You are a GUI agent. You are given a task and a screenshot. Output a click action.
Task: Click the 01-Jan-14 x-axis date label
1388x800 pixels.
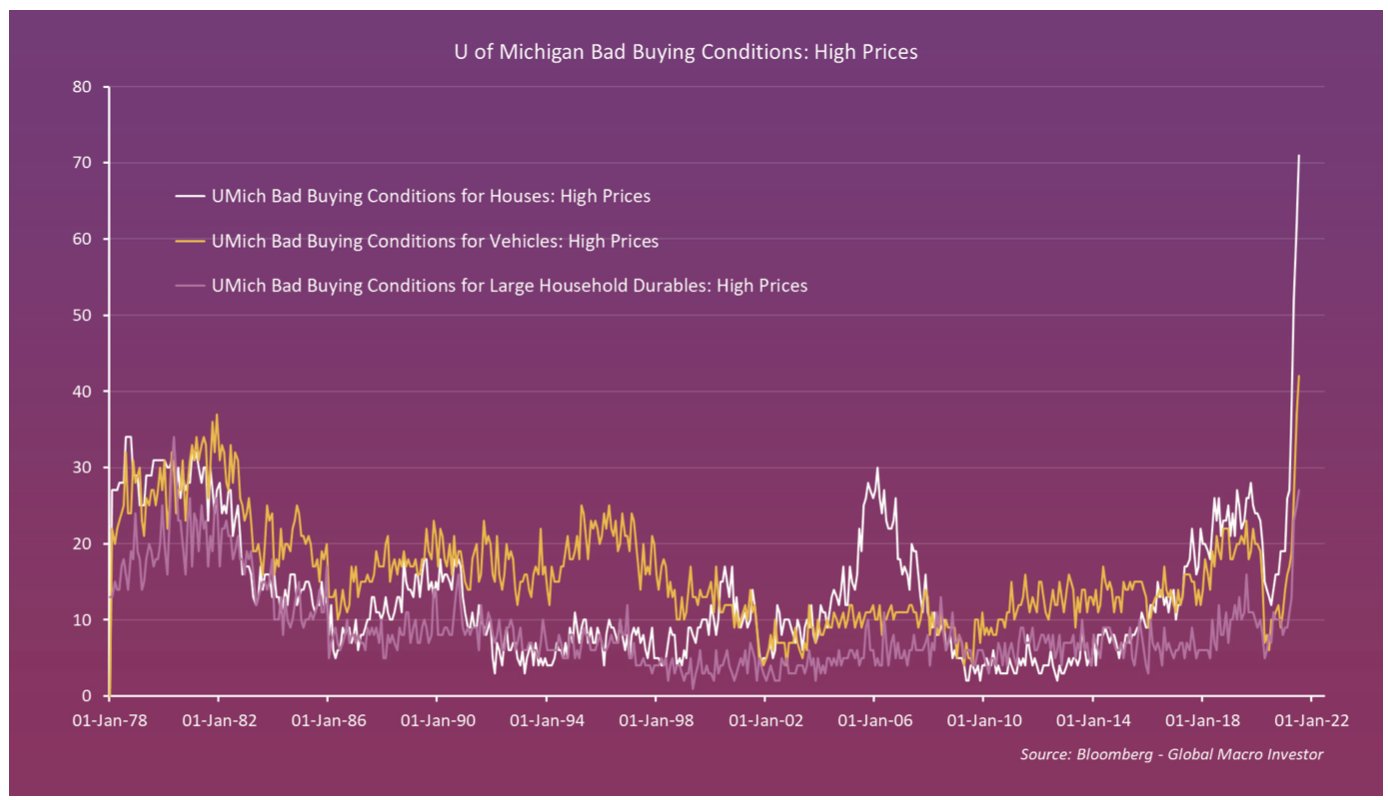tap(1092, 720)
